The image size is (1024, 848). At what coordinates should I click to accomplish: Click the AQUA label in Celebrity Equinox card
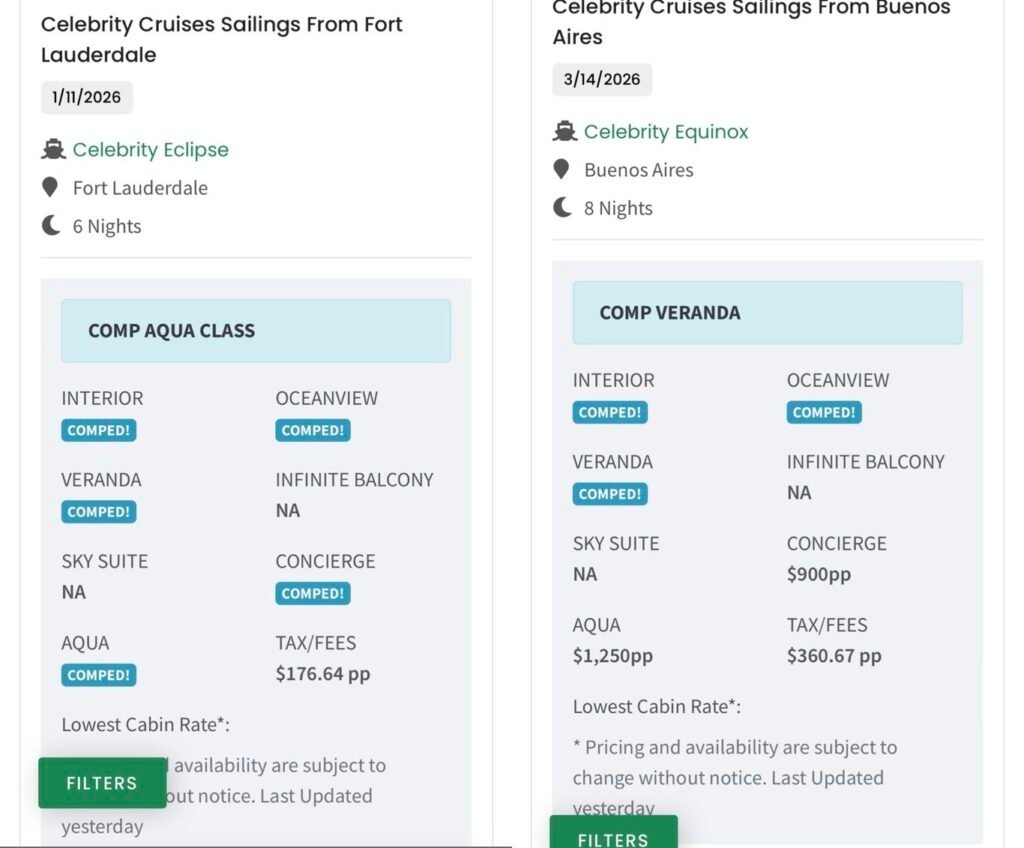(597, 625)
